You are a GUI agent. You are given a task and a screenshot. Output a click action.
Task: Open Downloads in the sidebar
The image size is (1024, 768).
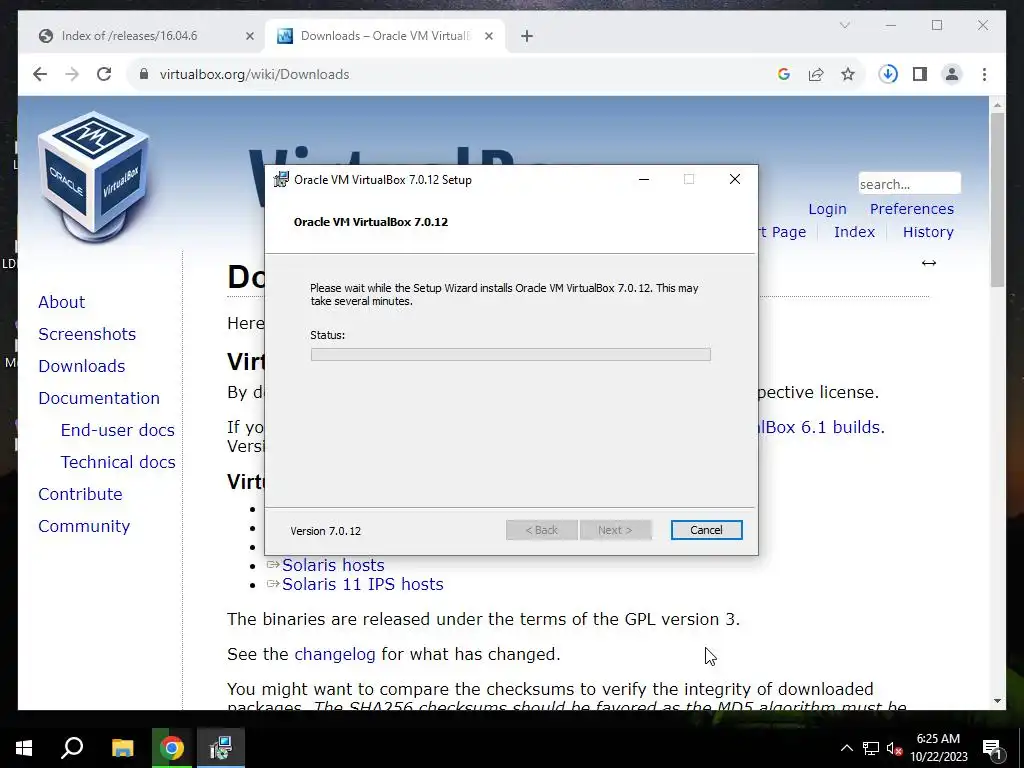coord(82,366)
